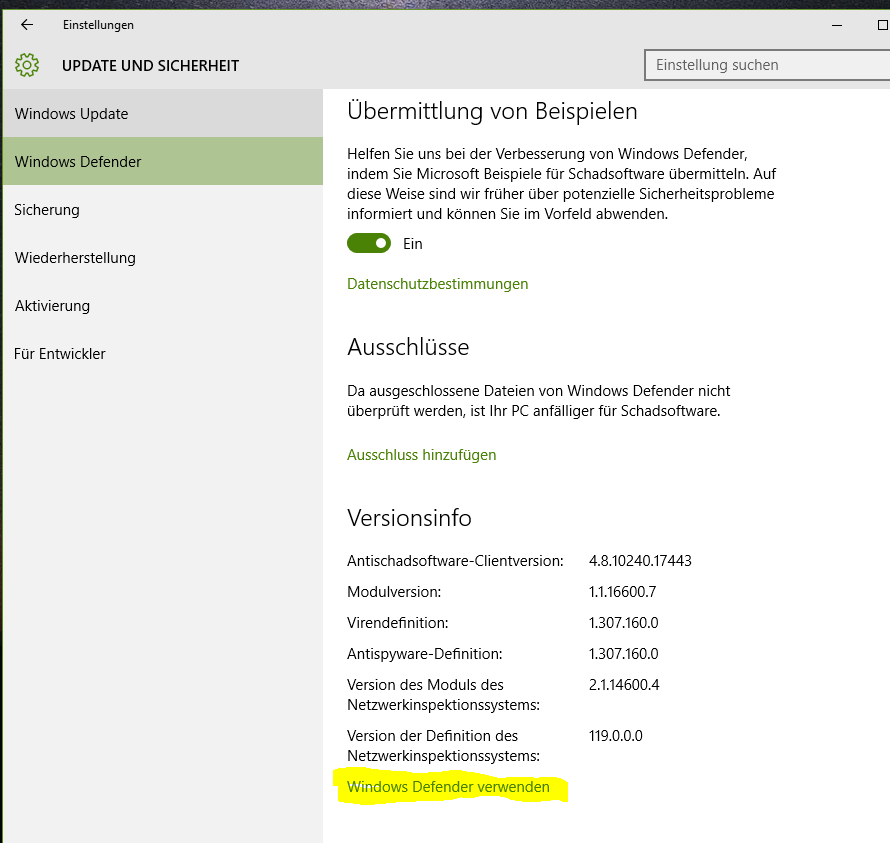Click the Virendefinition value 1.307.160.0
The image size is (890, 843).
click(623, 623)
